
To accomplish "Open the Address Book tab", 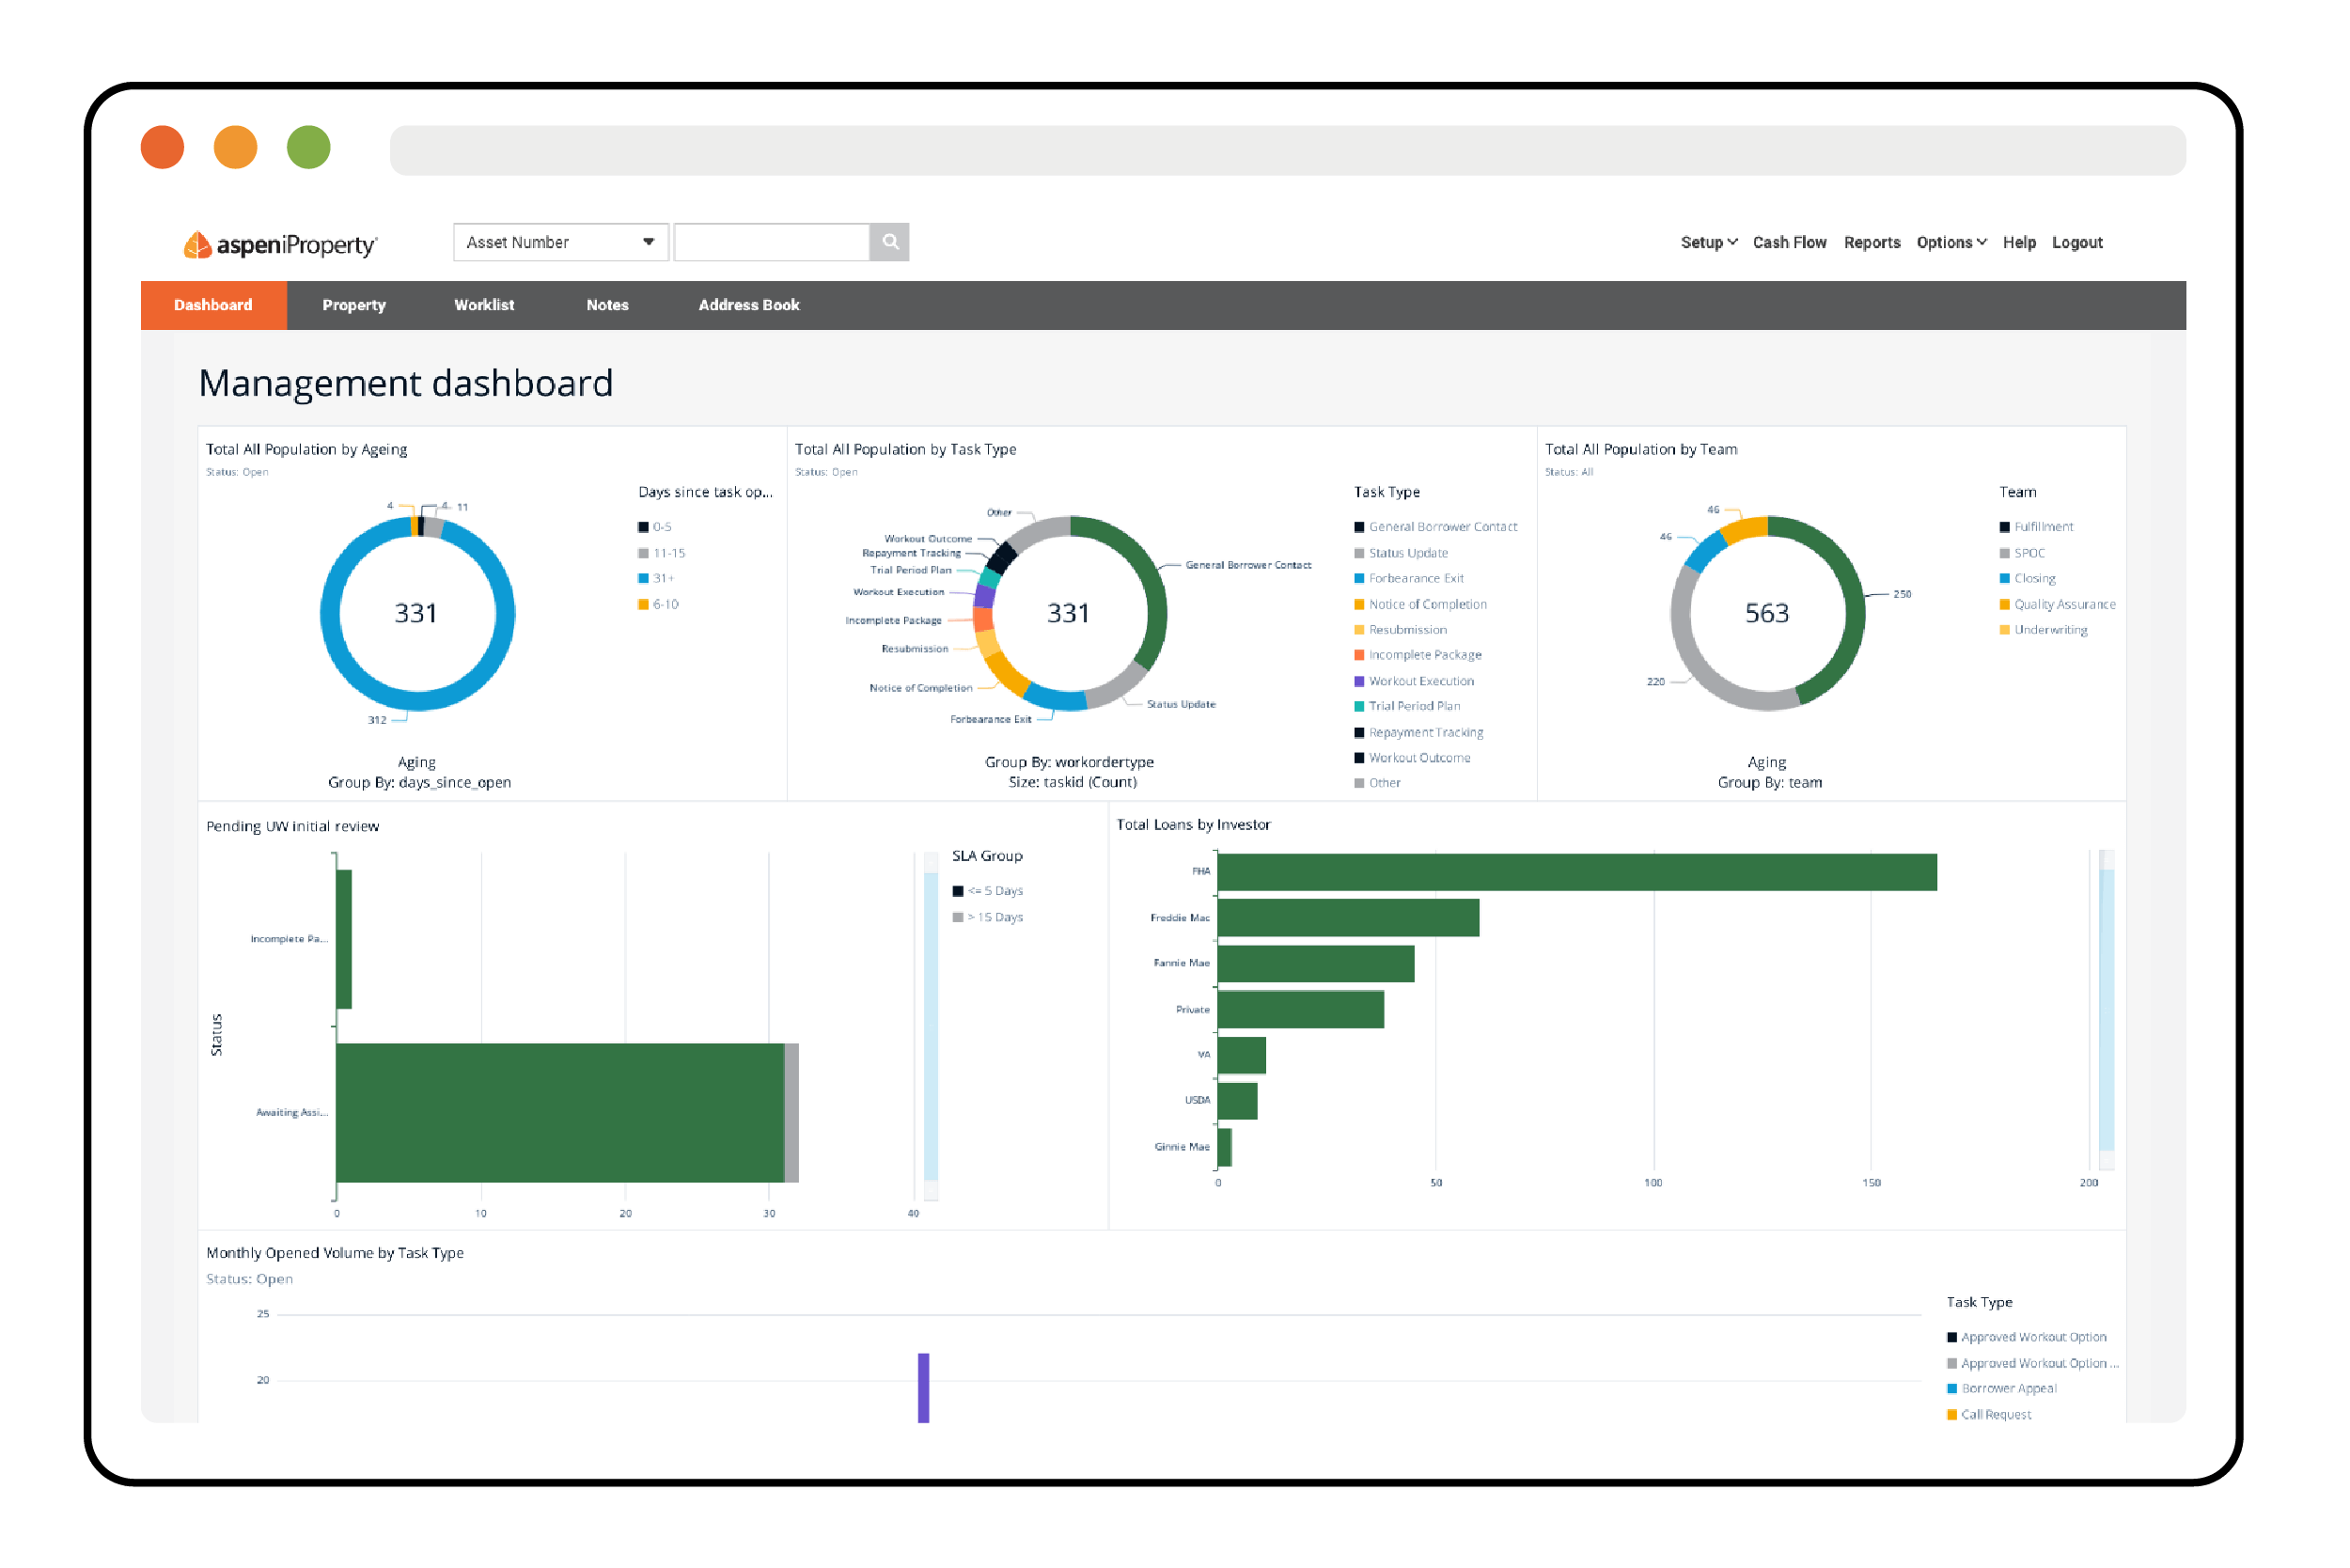I will point(748,305).
